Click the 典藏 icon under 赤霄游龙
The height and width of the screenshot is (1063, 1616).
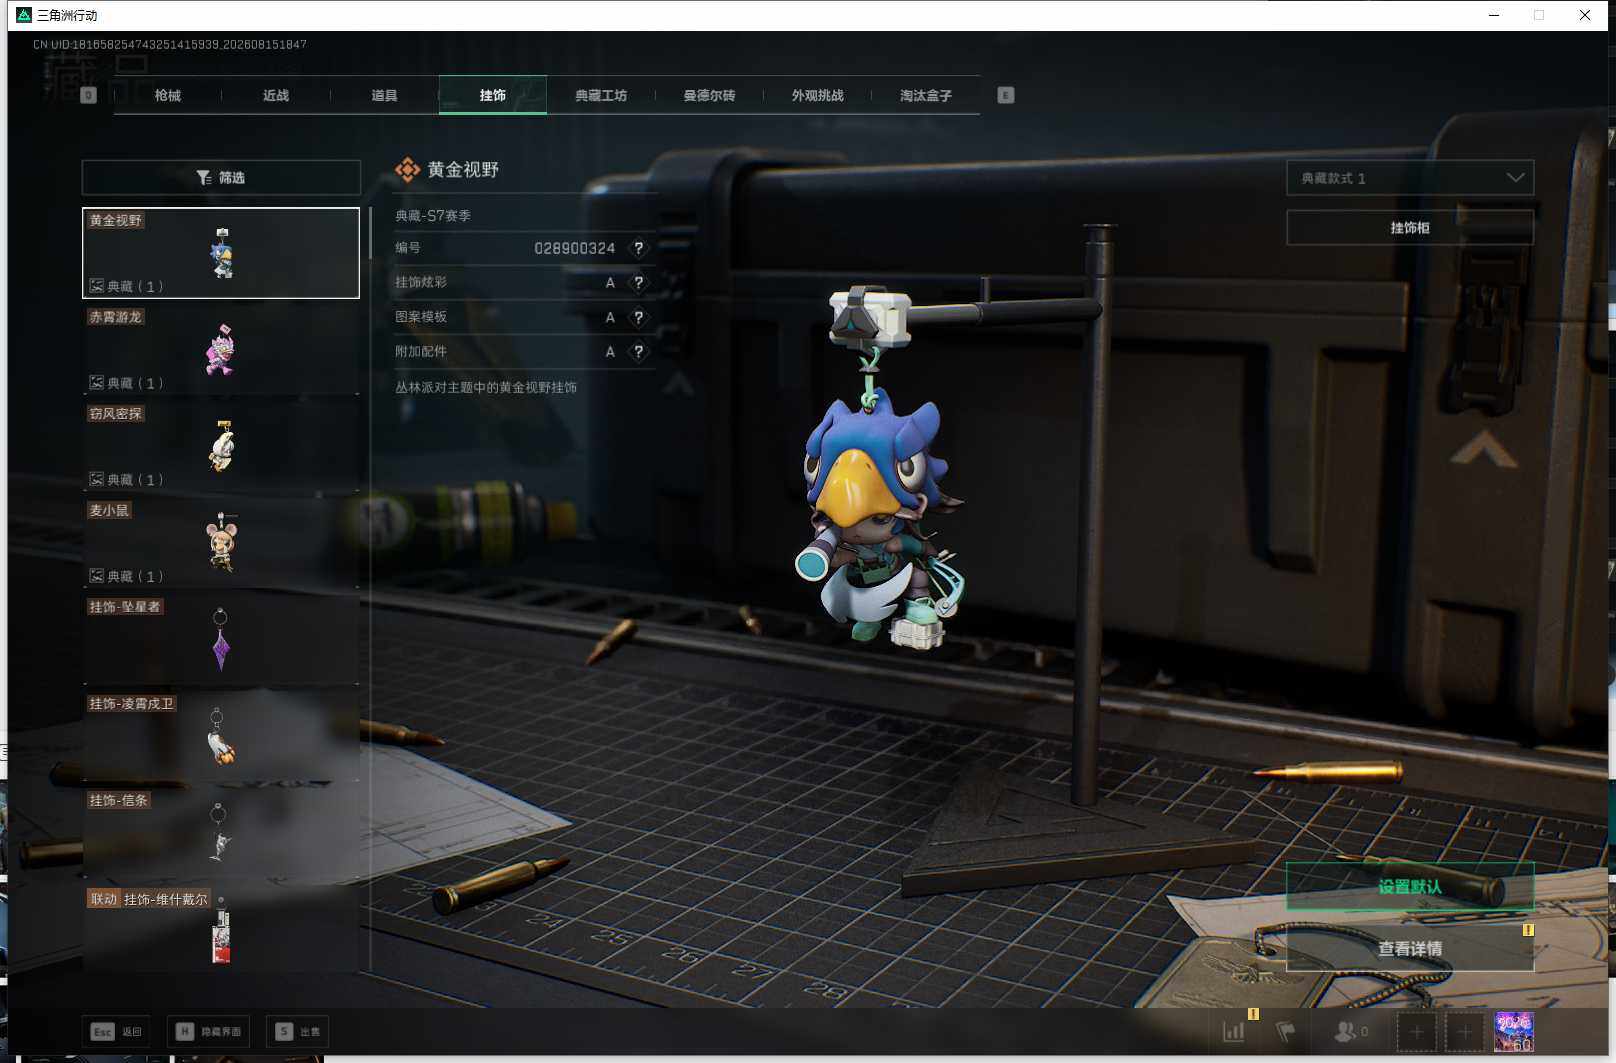[x=97, y=383]
